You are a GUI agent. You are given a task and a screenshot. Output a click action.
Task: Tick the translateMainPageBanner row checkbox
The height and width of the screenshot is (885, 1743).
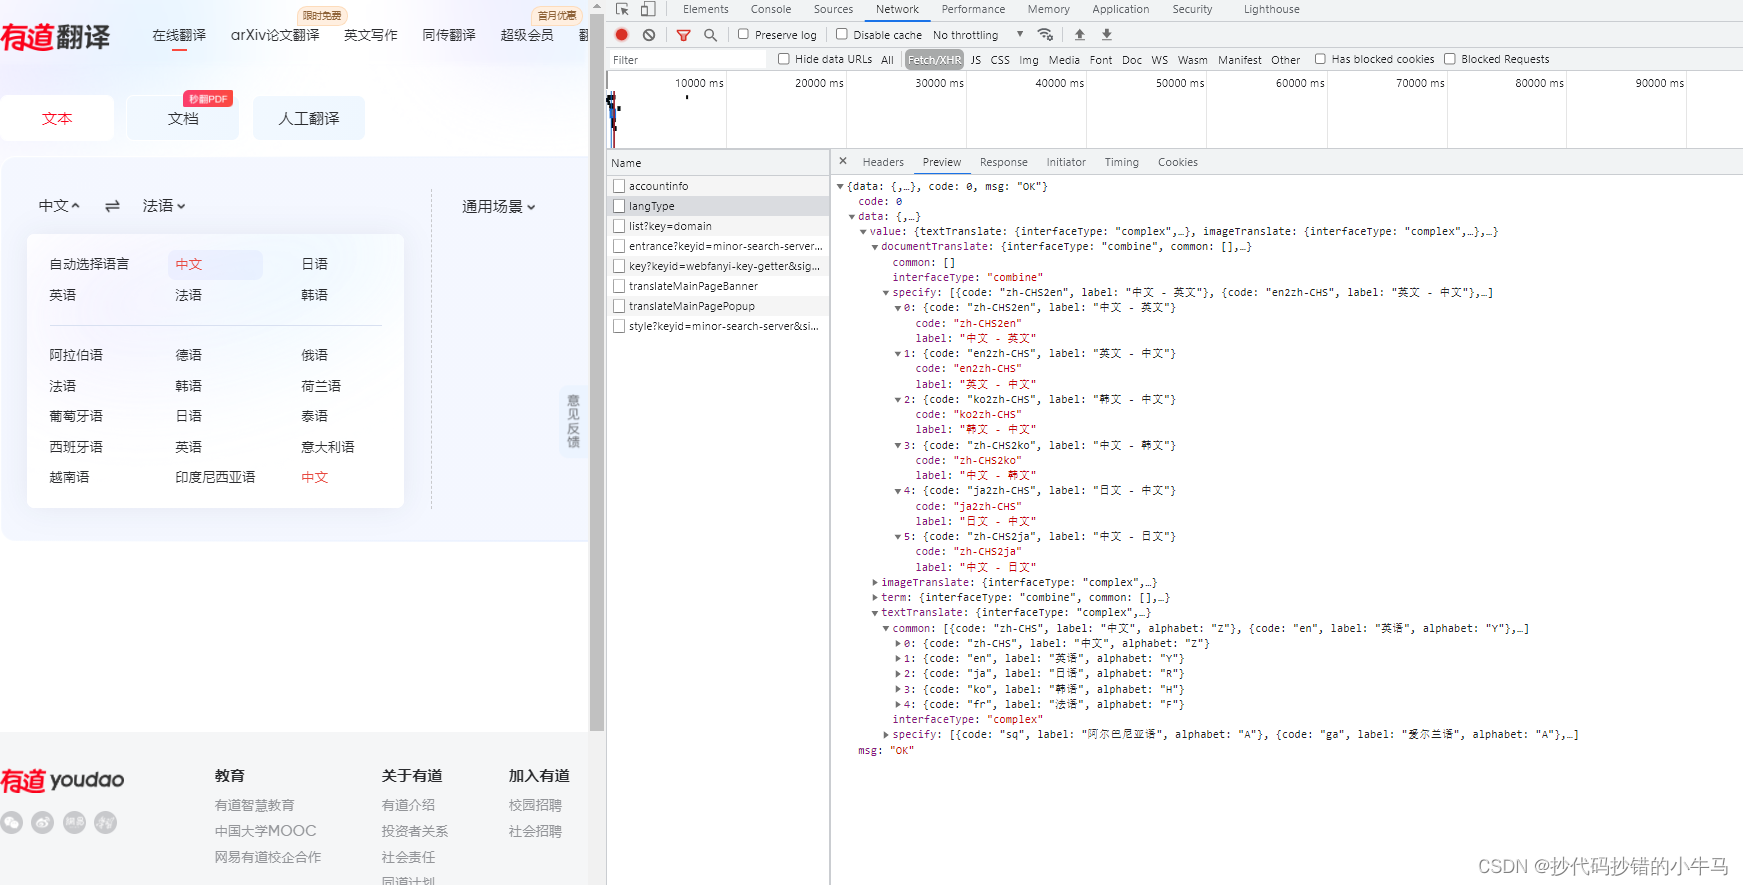[x=619, y=286]
